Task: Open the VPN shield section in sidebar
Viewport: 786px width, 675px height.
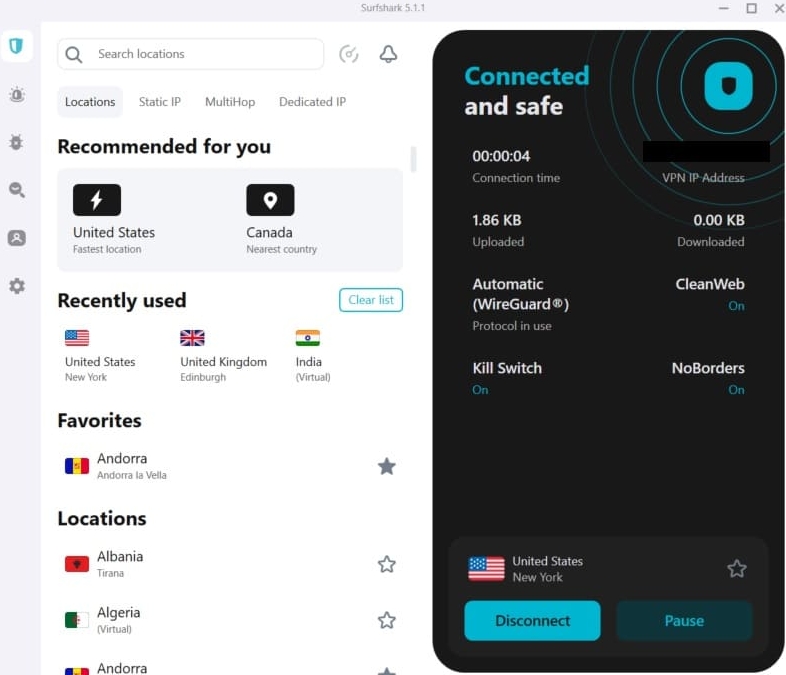Action: (x=16, y=46)
